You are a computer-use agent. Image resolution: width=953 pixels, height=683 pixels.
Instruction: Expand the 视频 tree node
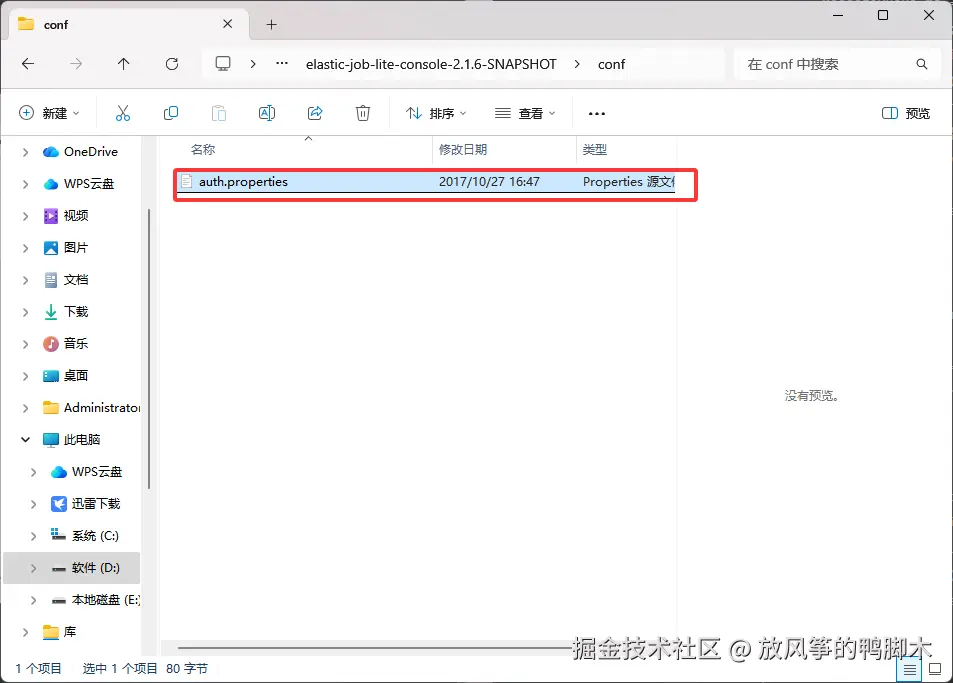[x=25, y=216]
